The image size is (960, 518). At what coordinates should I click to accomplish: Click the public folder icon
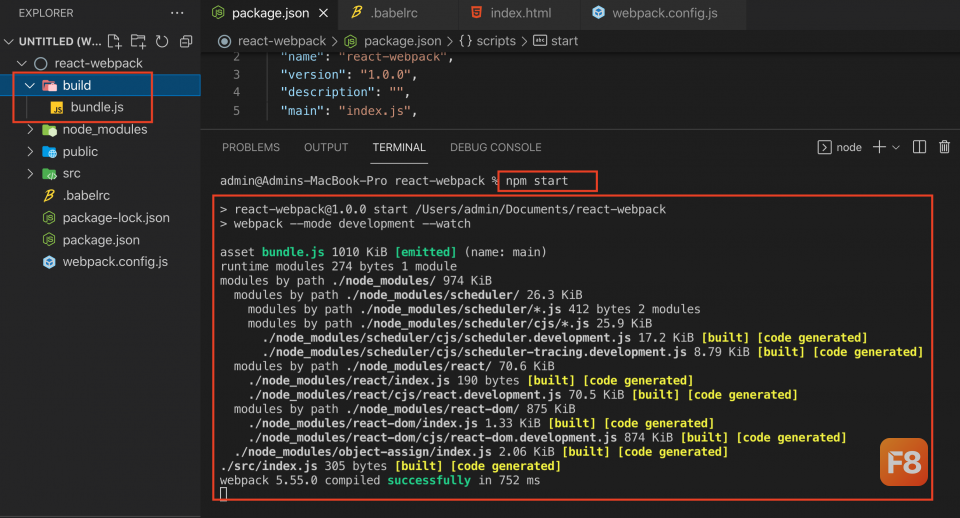(x=49, y=151)
